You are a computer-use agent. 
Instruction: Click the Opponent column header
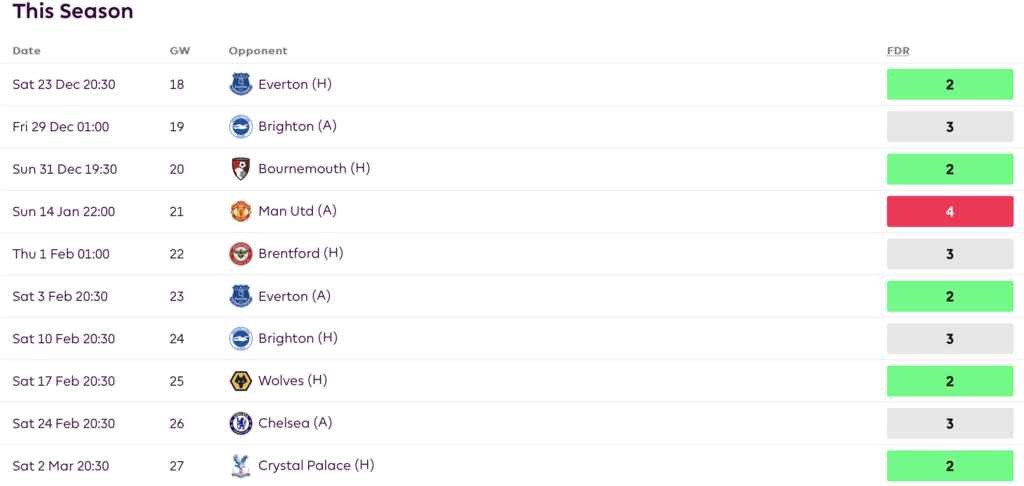tap(257, 51)
